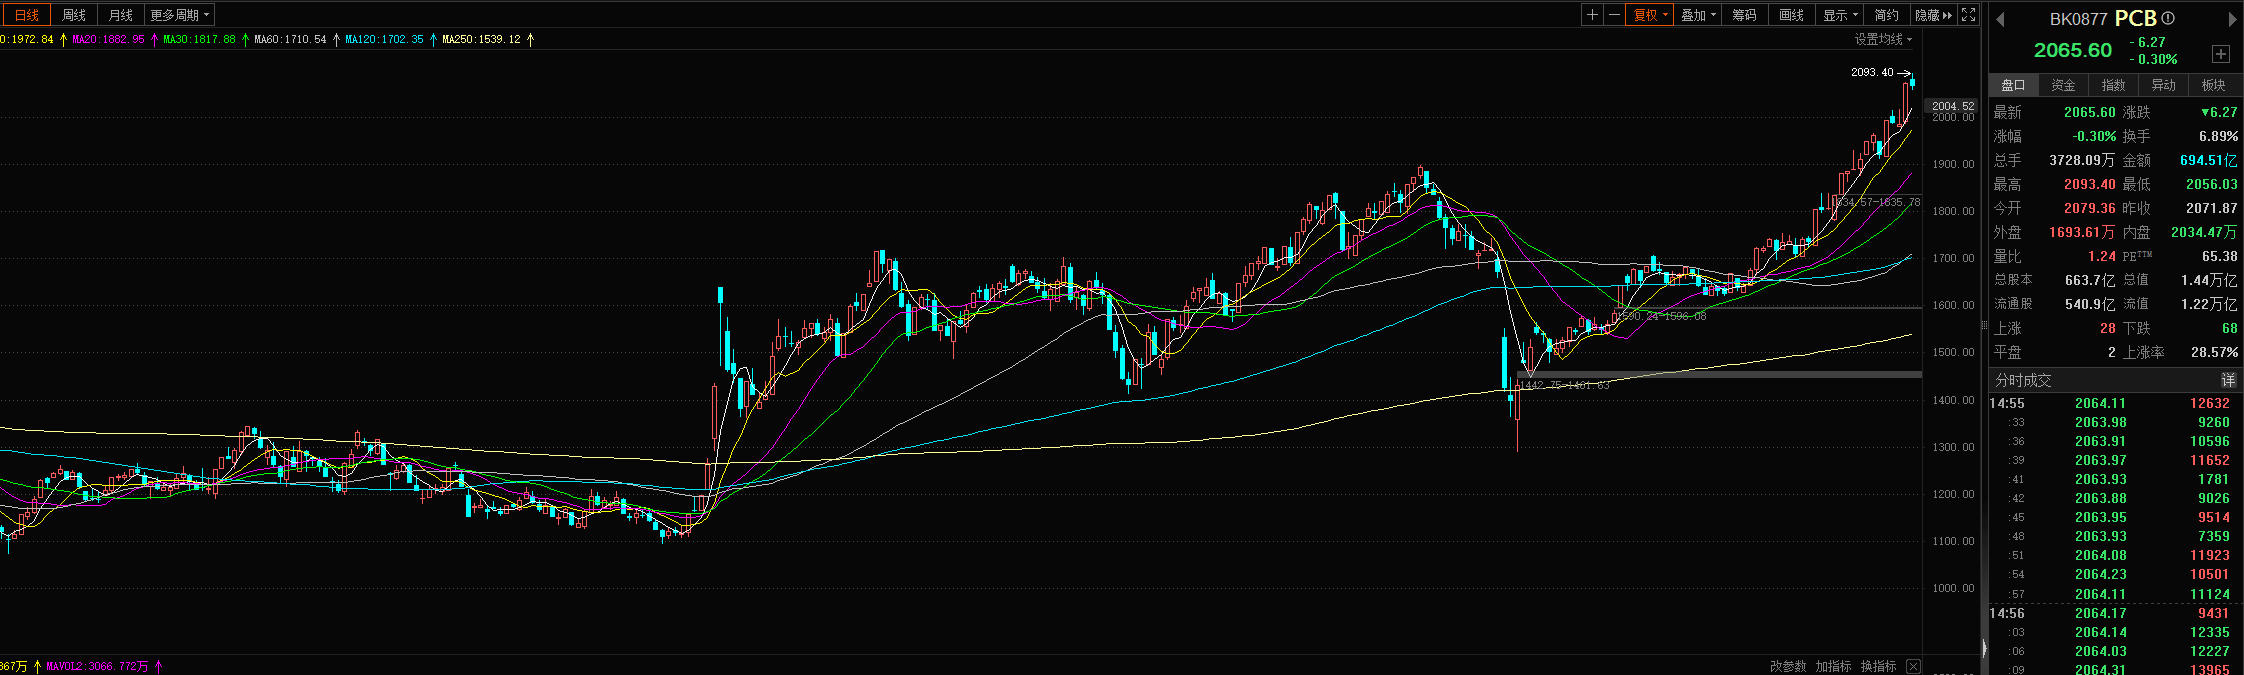Viewport: 2244px width, 675px height.
Task: Zoom out chart with minus icon
Action: [1613, 15]
